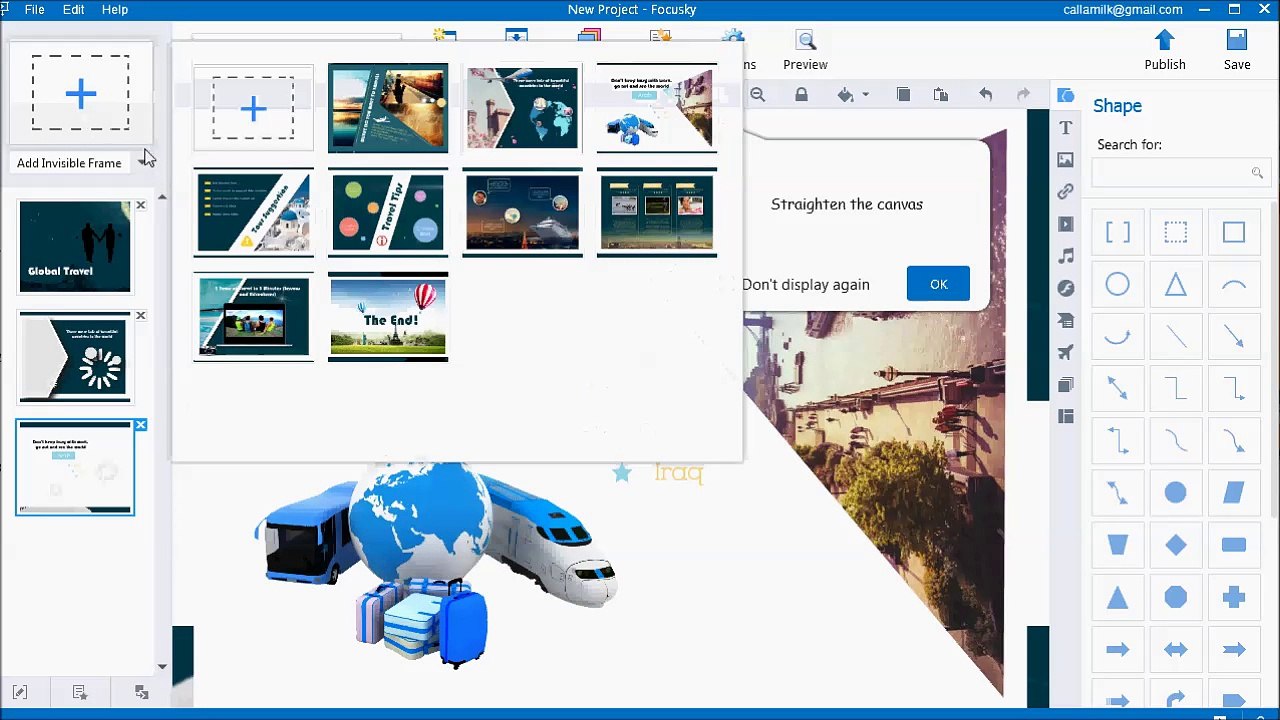
Task: Click Add Invisible Frame plus box
Action: (x=81, y=94)
